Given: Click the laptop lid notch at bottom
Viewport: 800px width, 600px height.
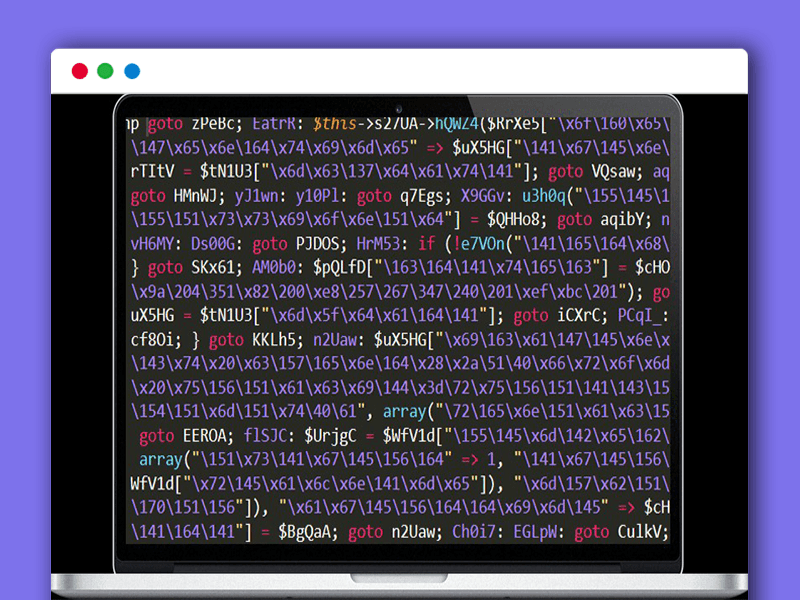Looking at the screenshot, I should (399, 578).
